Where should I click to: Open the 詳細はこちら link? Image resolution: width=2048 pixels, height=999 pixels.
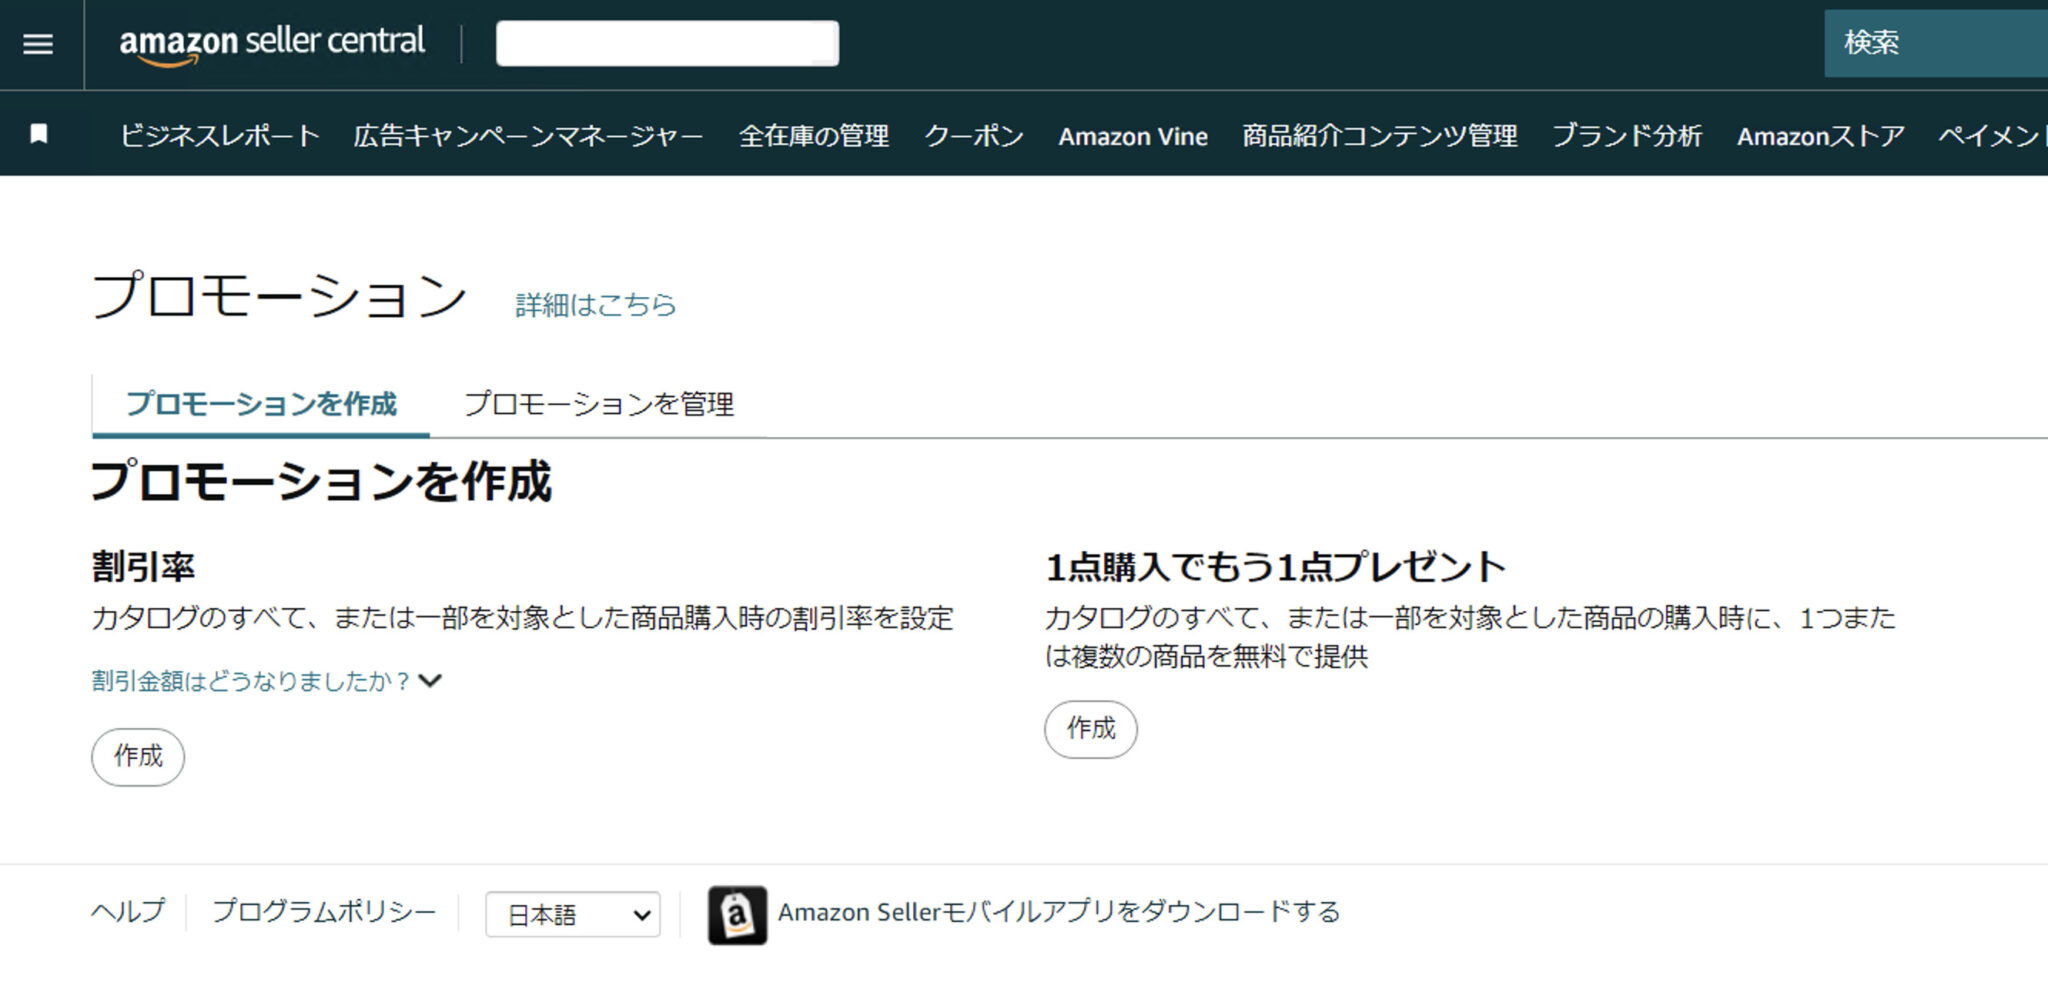point(593,305)
